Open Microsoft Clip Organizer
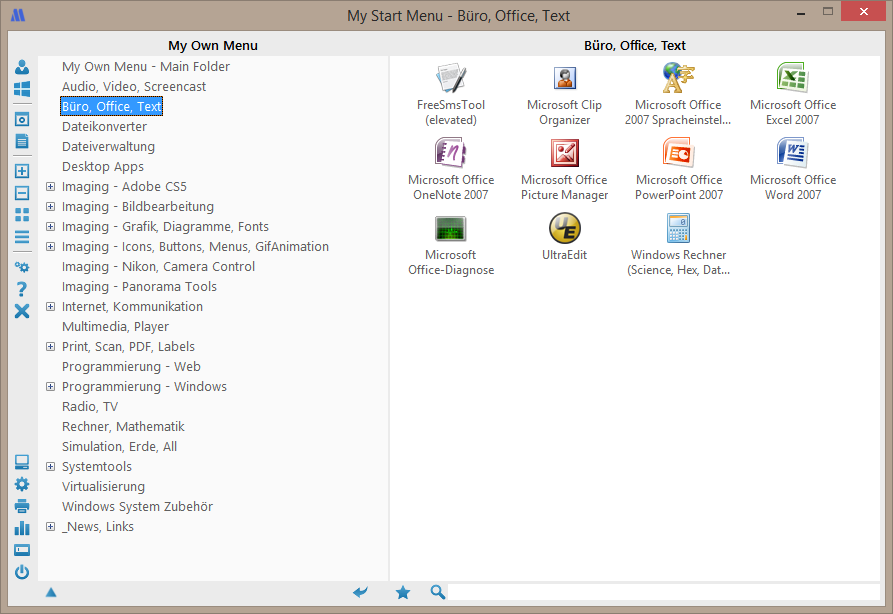Screen dimensions: 893x614 point(564,95)
